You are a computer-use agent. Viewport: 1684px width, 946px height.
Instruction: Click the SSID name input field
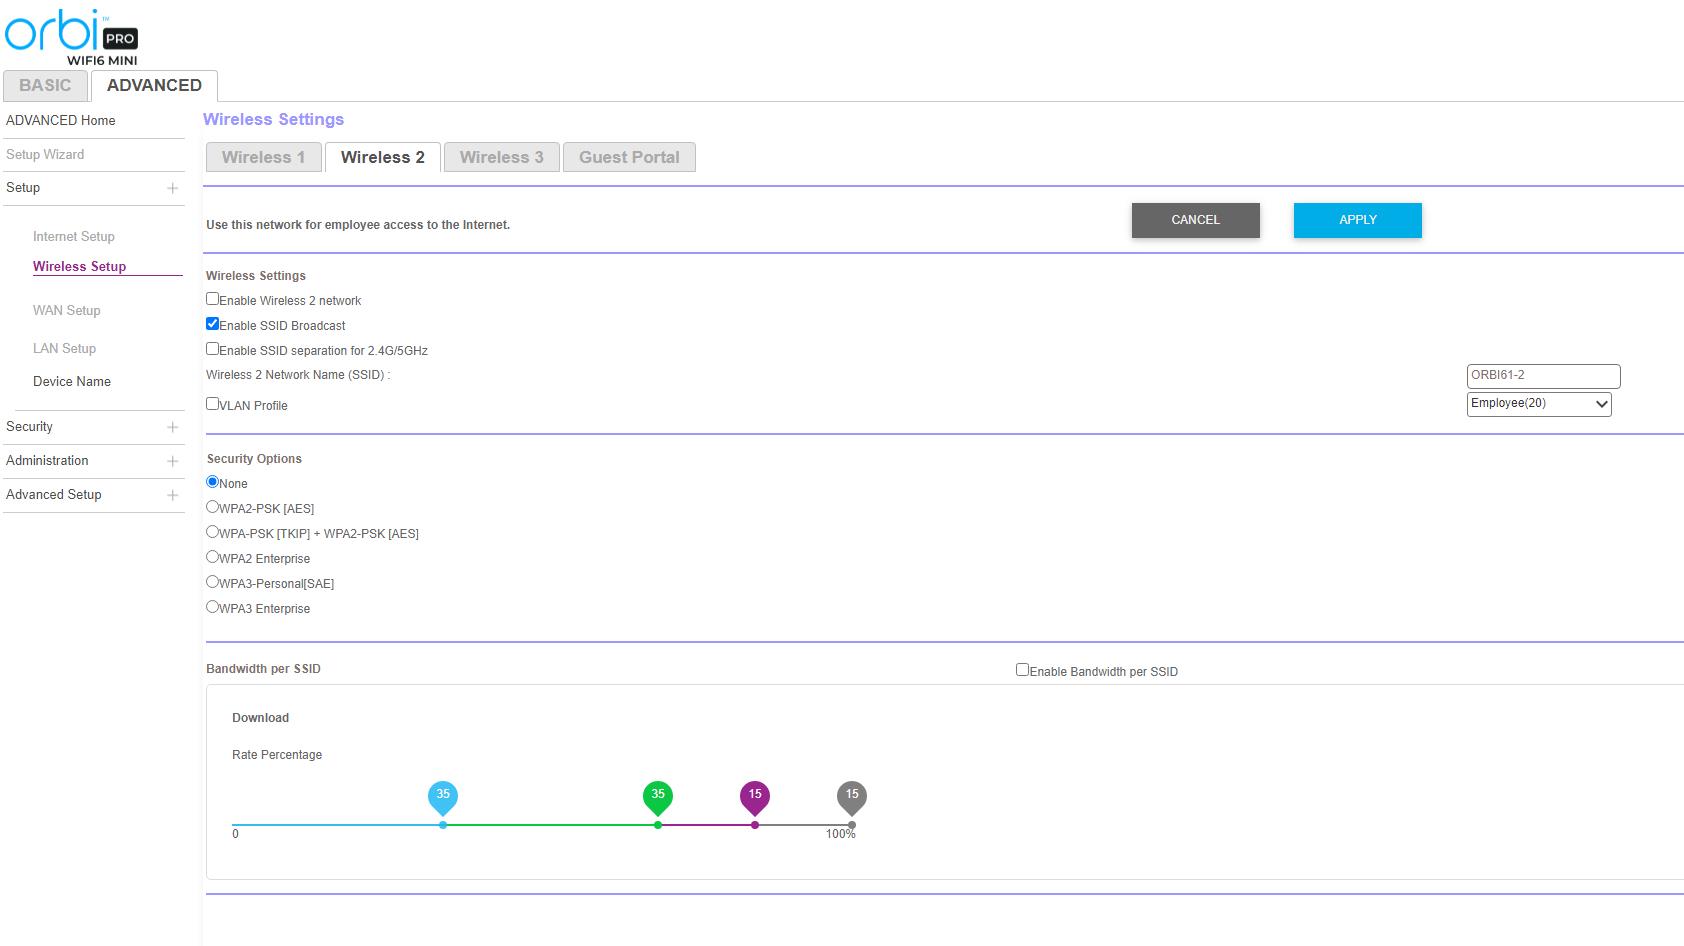[x=1542, y=376]
